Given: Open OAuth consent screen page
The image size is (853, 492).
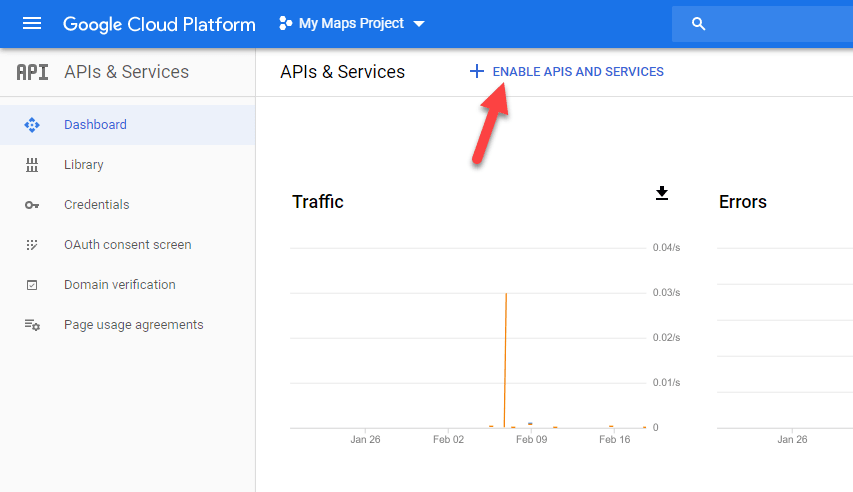Looking at the screenshot, I should (127, 245).
